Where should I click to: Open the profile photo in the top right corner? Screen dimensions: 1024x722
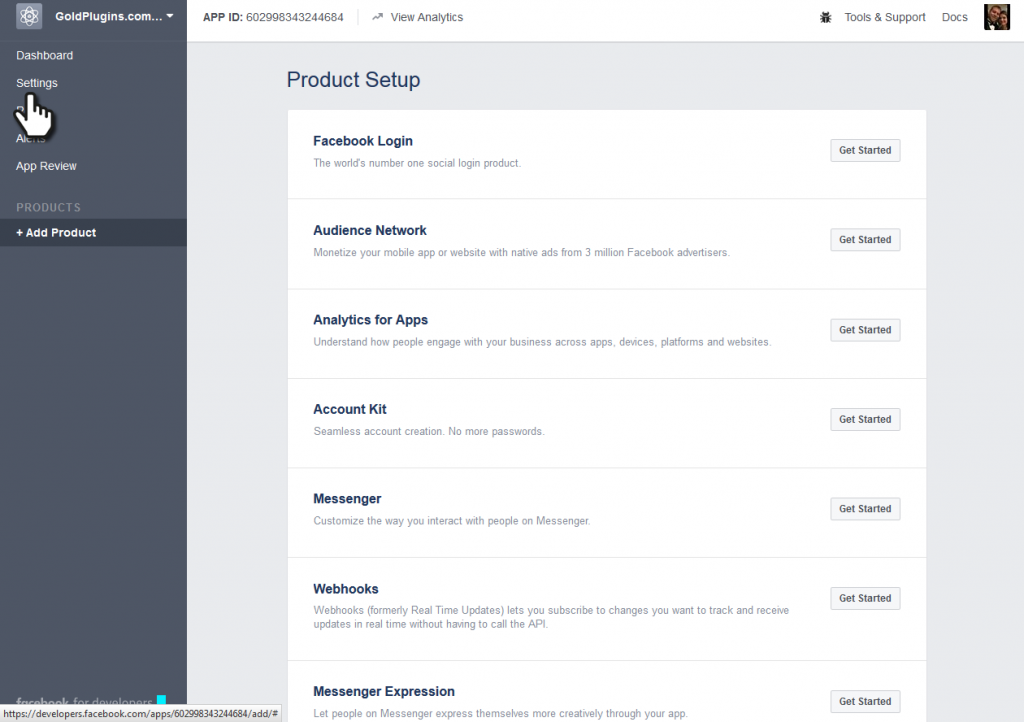[996, 17]
